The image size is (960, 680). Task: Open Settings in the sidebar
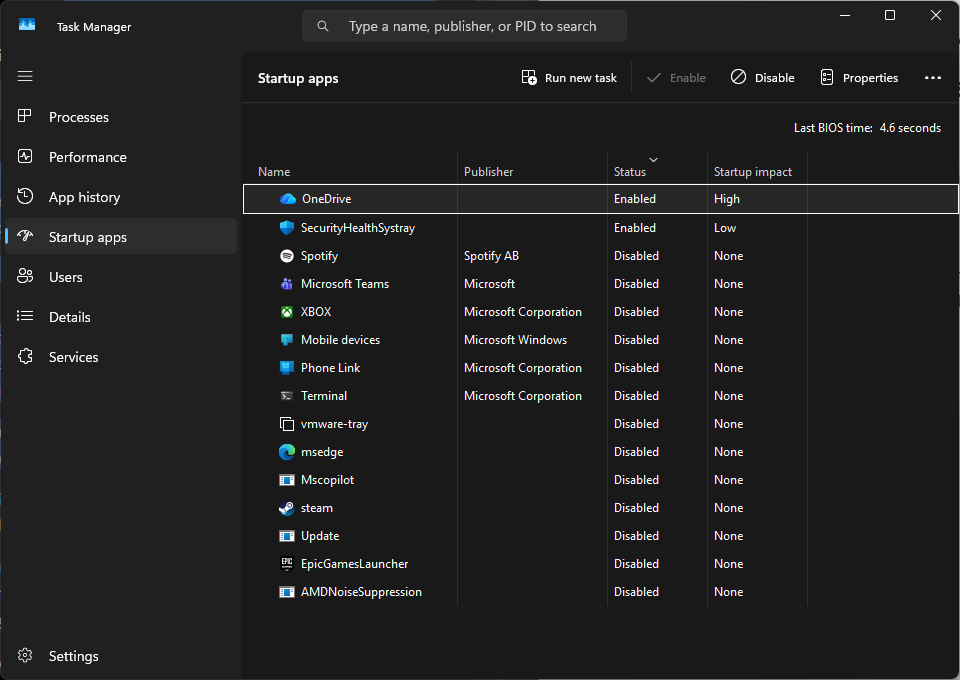click(121, 656)
